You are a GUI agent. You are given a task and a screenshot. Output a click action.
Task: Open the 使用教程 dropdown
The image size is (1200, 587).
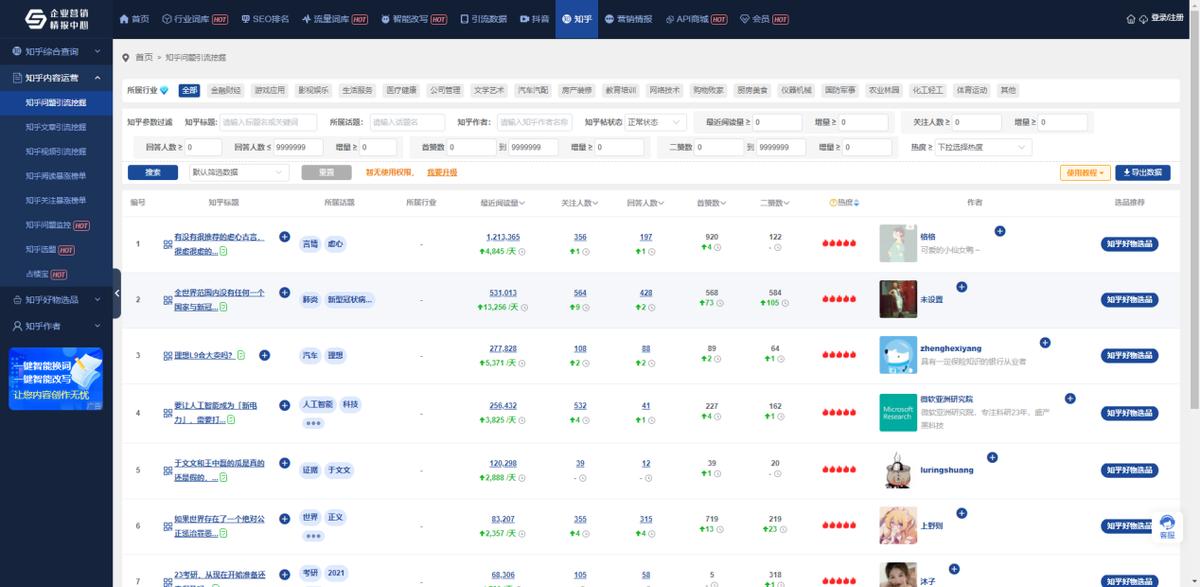coord(1085,173)
